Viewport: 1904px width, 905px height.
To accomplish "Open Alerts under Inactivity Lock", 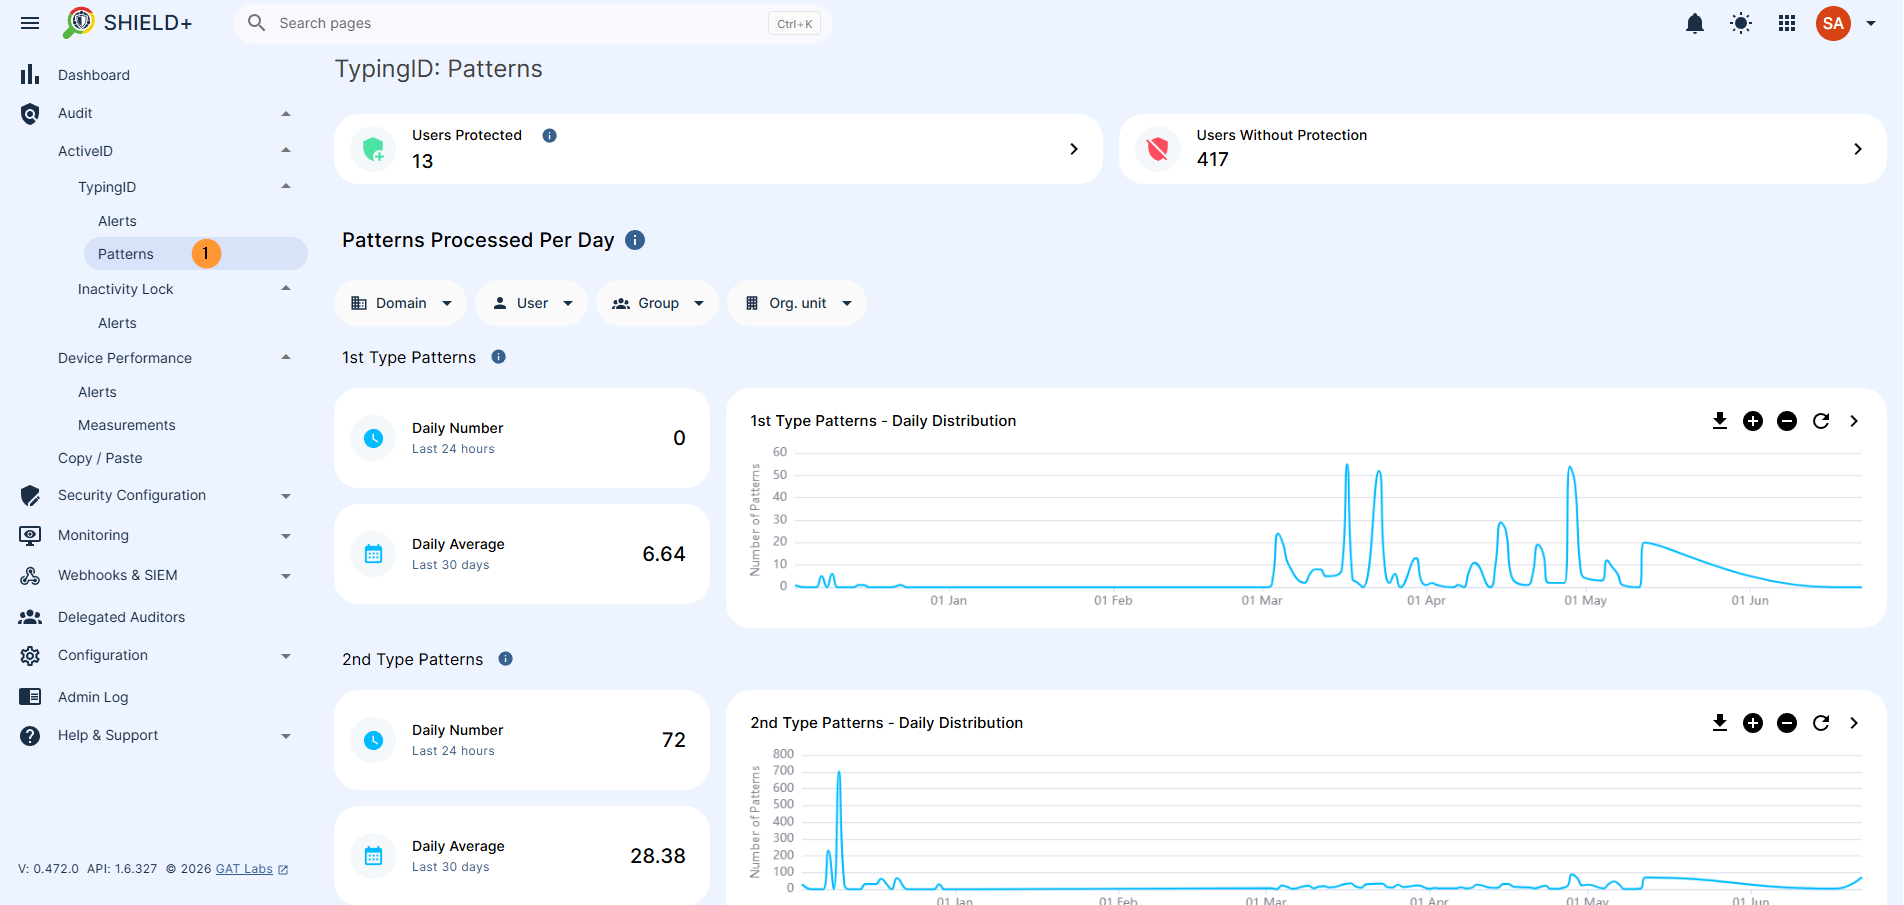I will [x=117, y=323].
